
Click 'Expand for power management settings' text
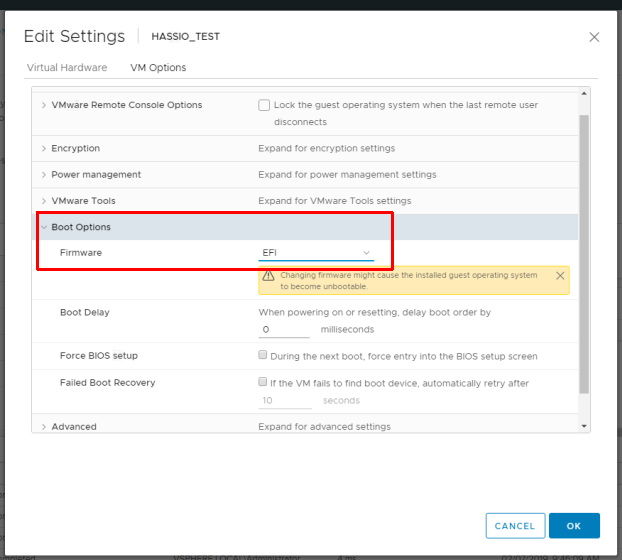[x=347, y=175]
